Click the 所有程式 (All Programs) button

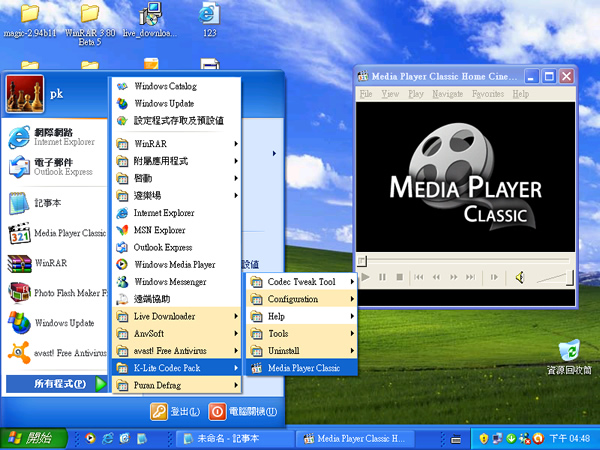coord(57,384)
